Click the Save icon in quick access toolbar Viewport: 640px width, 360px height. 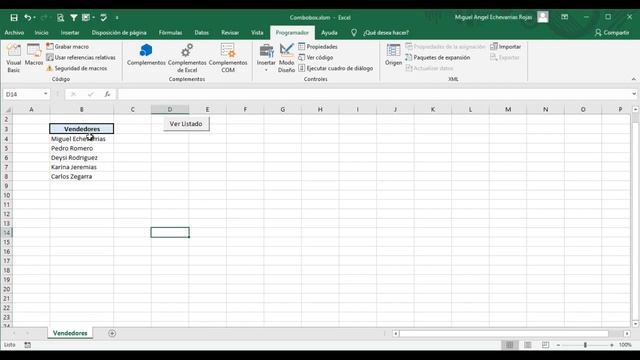coord(14,18)
